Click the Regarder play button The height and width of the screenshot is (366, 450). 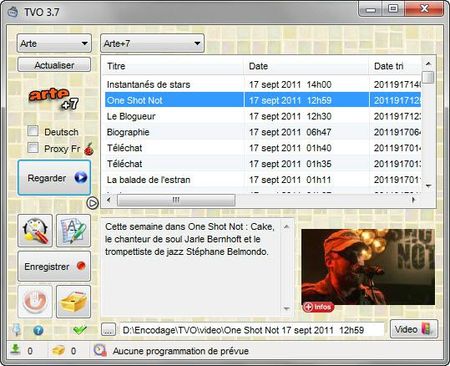pos(54,178)
